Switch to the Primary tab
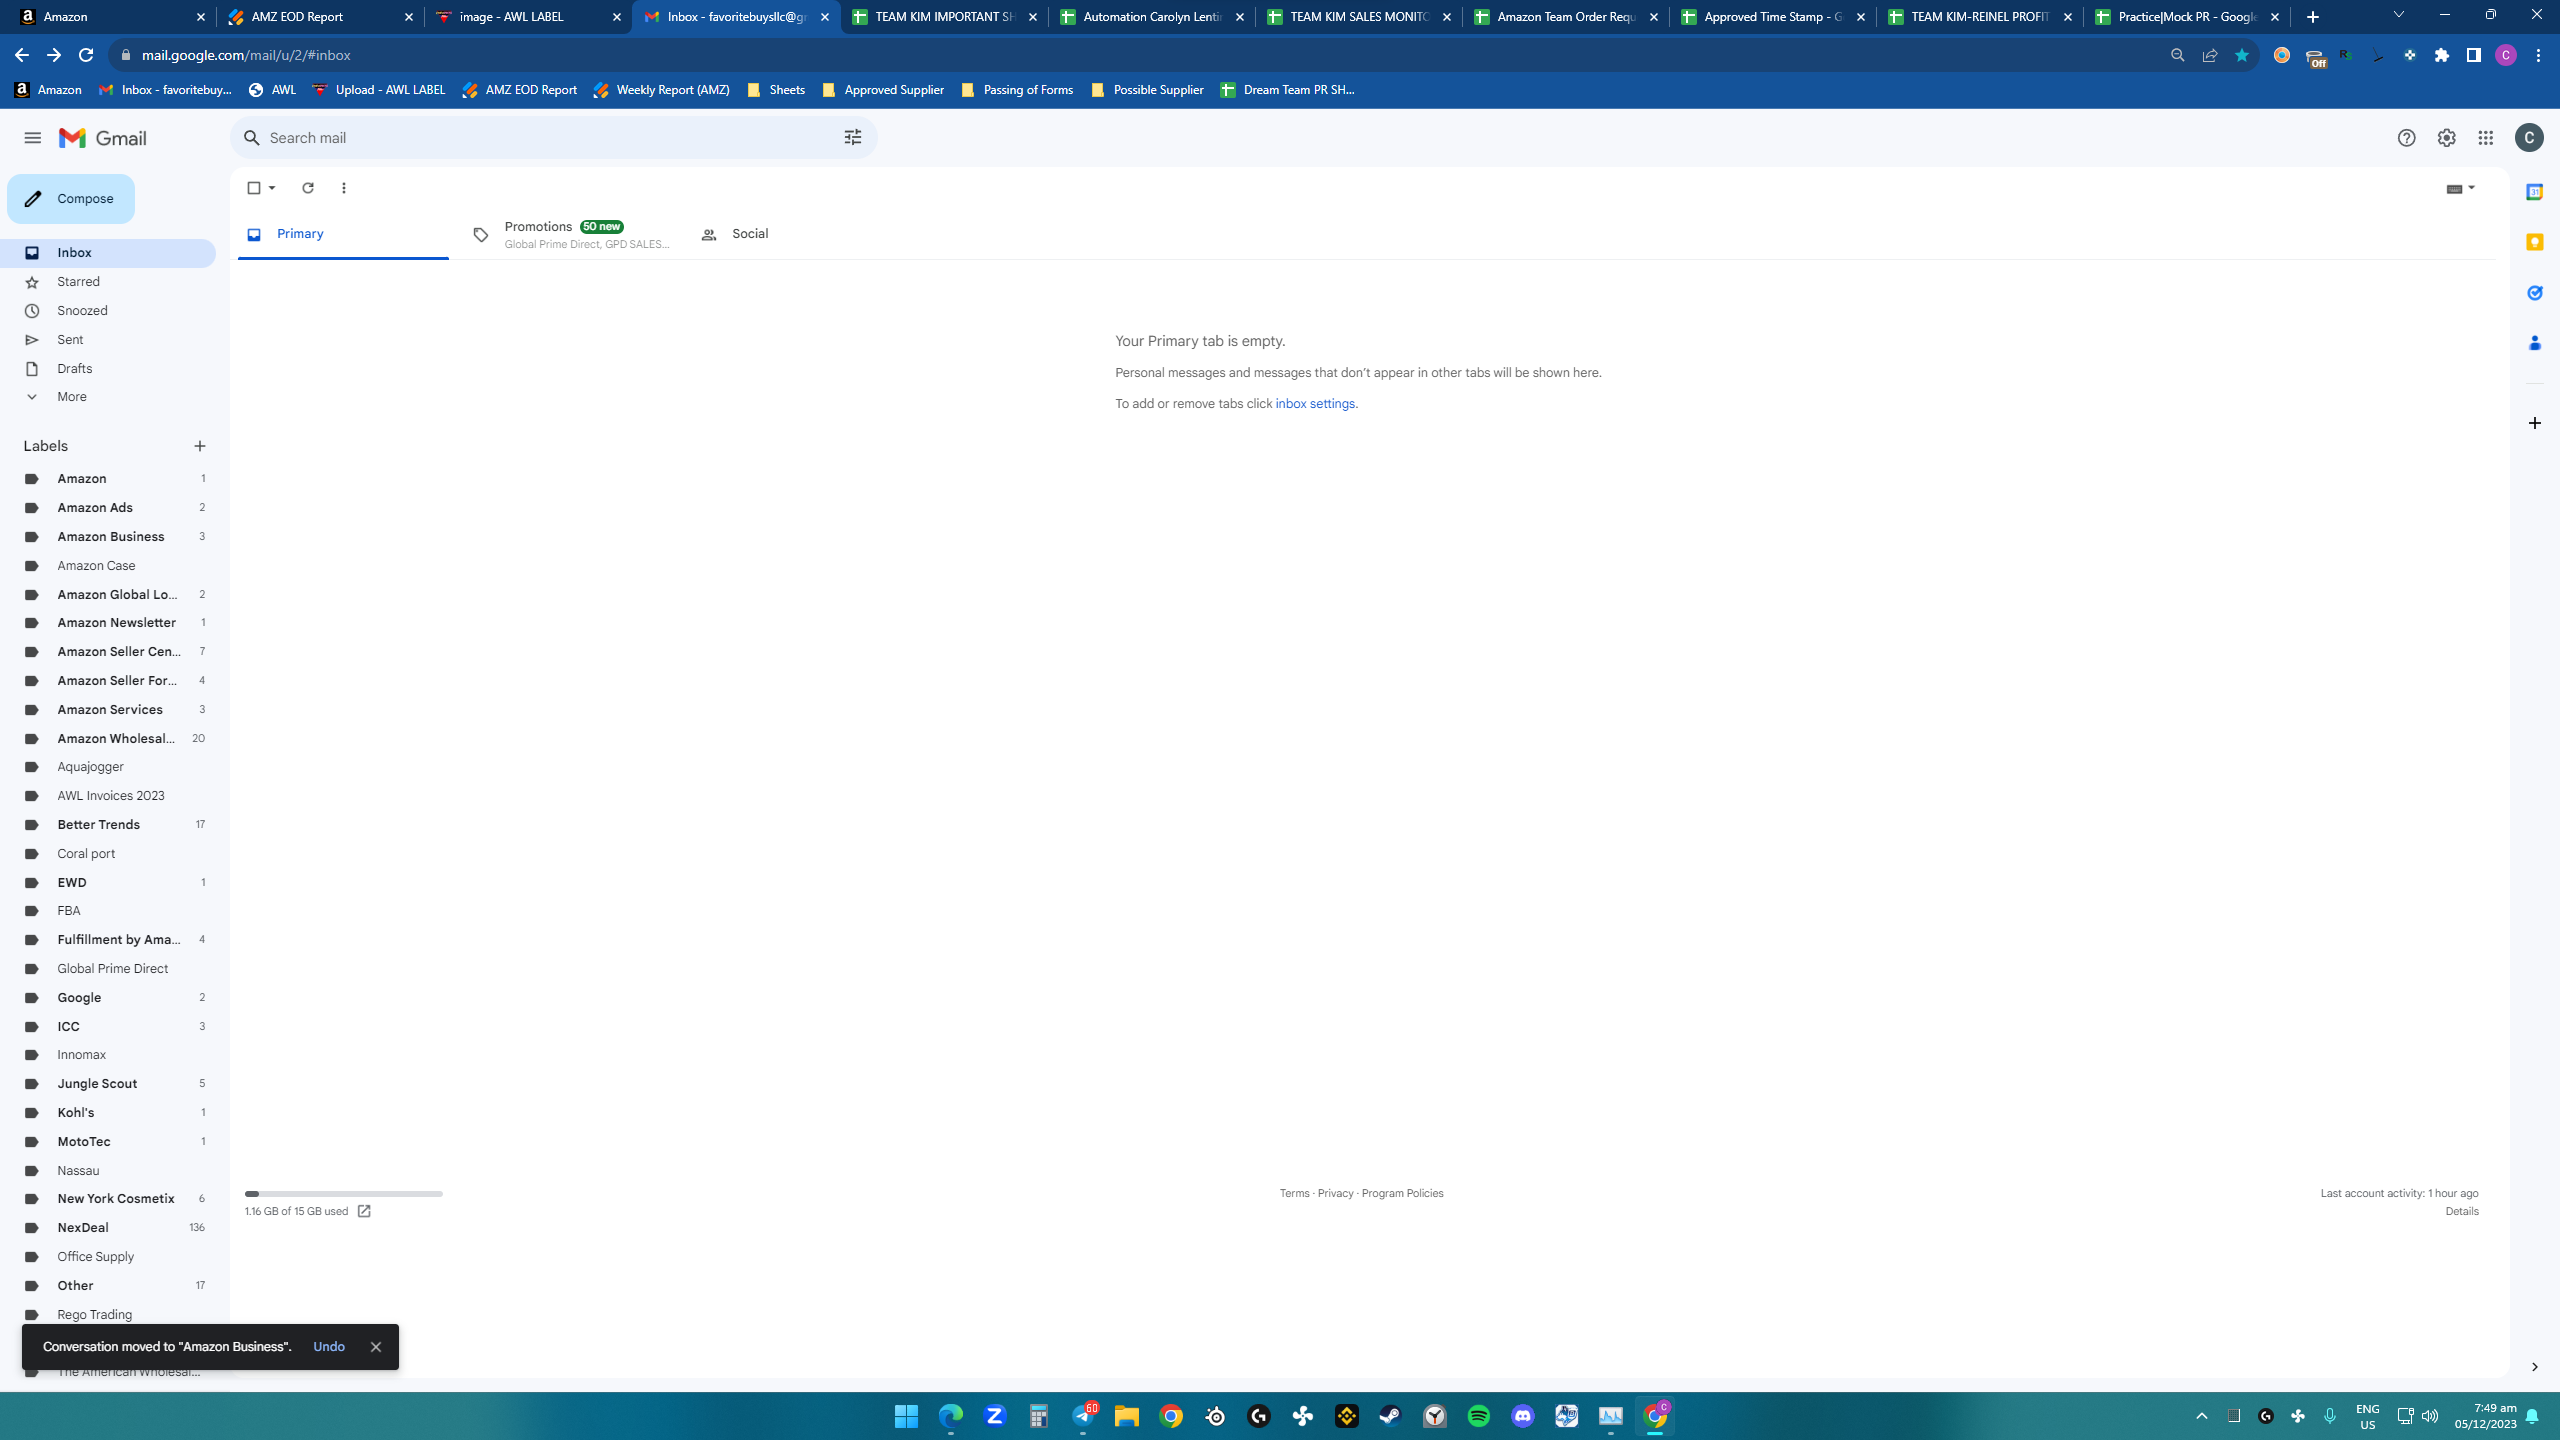The height and width of the screenshot is (1440, 2560). (x=343, y=234)
